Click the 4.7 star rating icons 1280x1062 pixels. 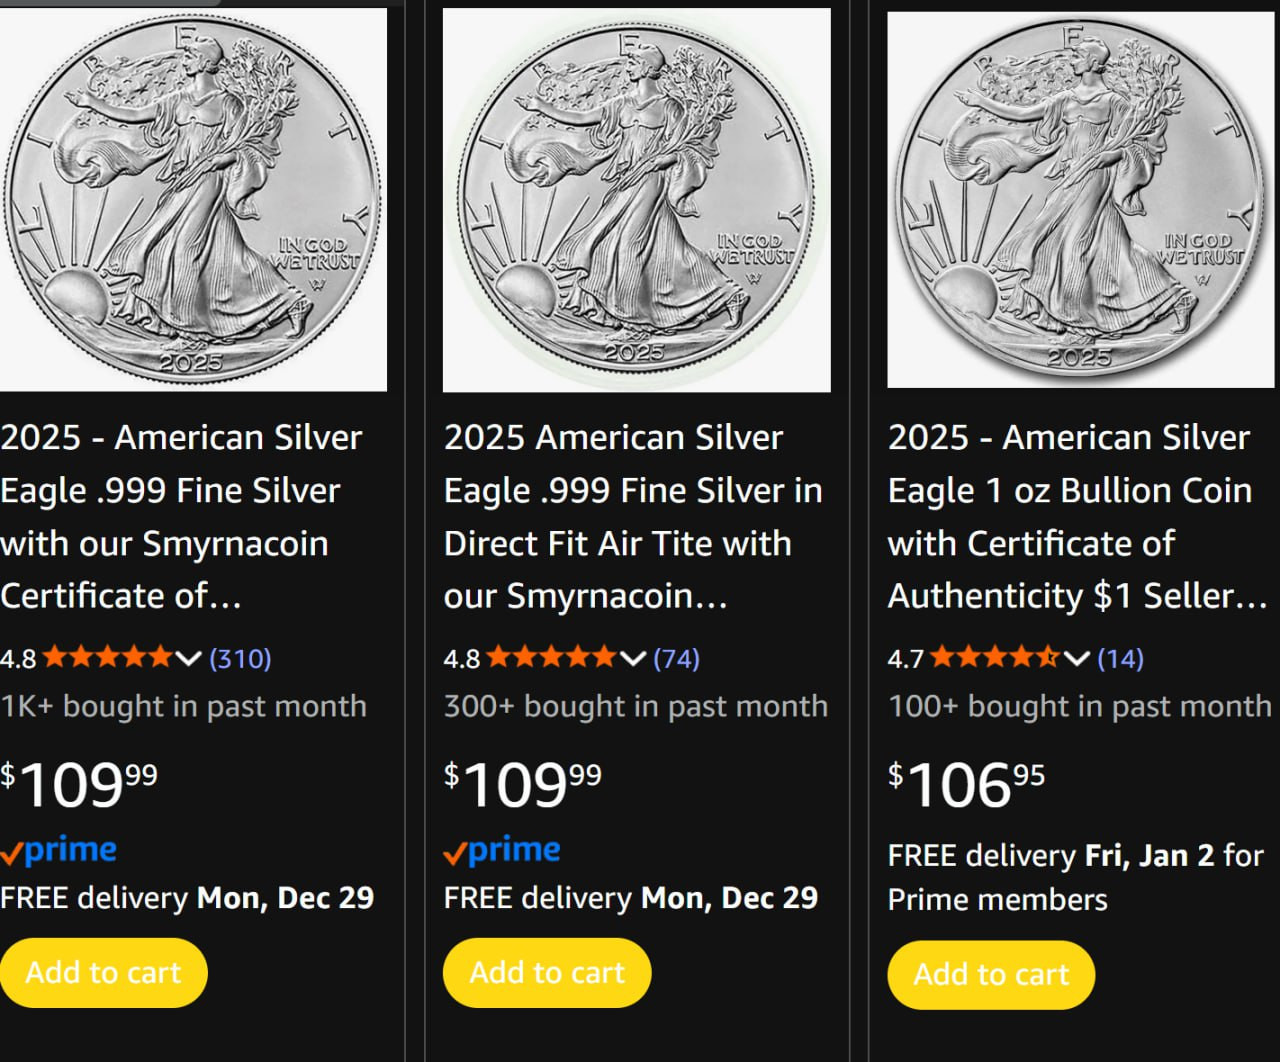995,658
